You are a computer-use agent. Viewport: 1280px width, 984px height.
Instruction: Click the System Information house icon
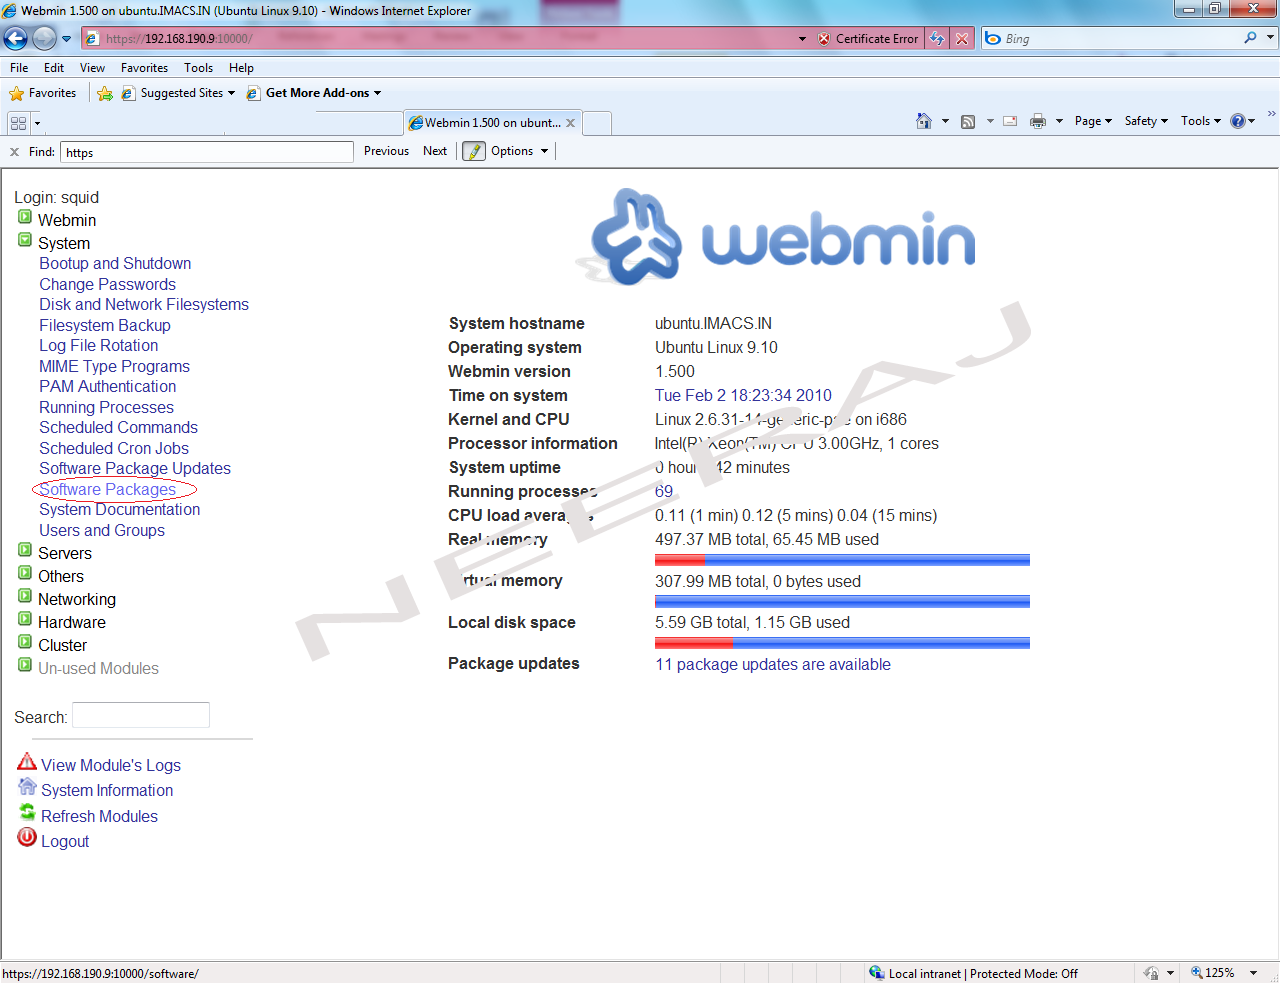point(27,787)
